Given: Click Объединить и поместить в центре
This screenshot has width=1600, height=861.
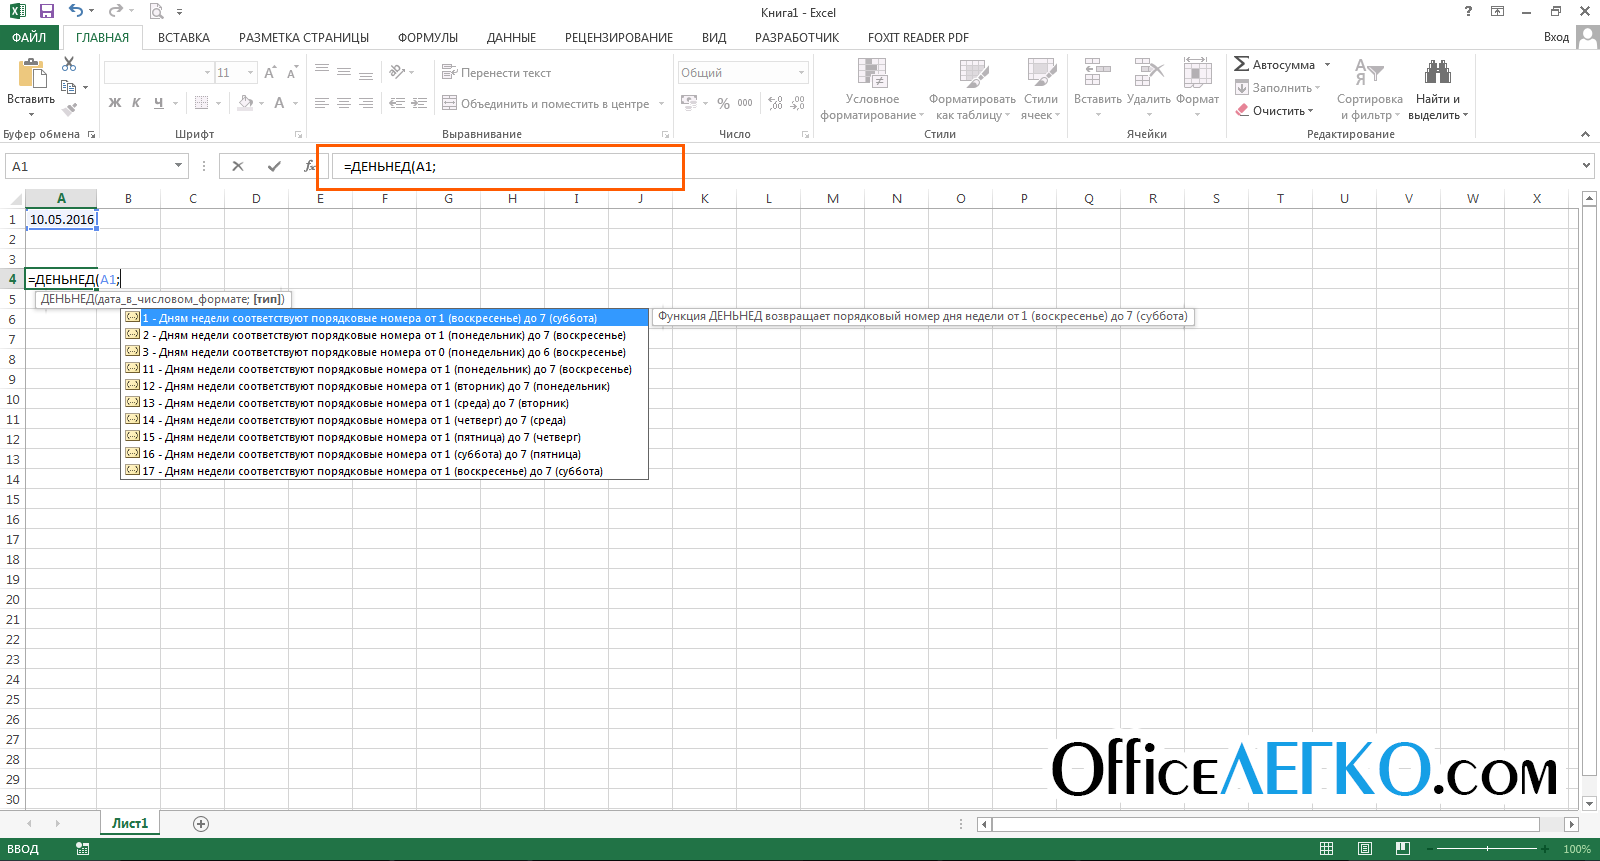Looking at the screenshot, I should 545,103.
